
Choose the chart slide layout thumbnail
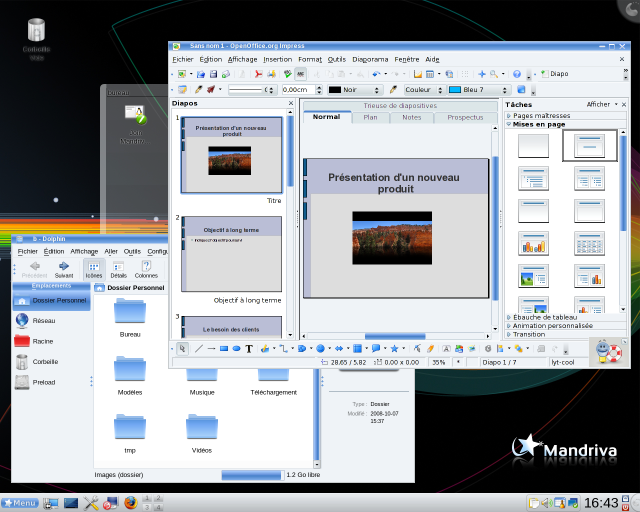(x=533, y=243)
